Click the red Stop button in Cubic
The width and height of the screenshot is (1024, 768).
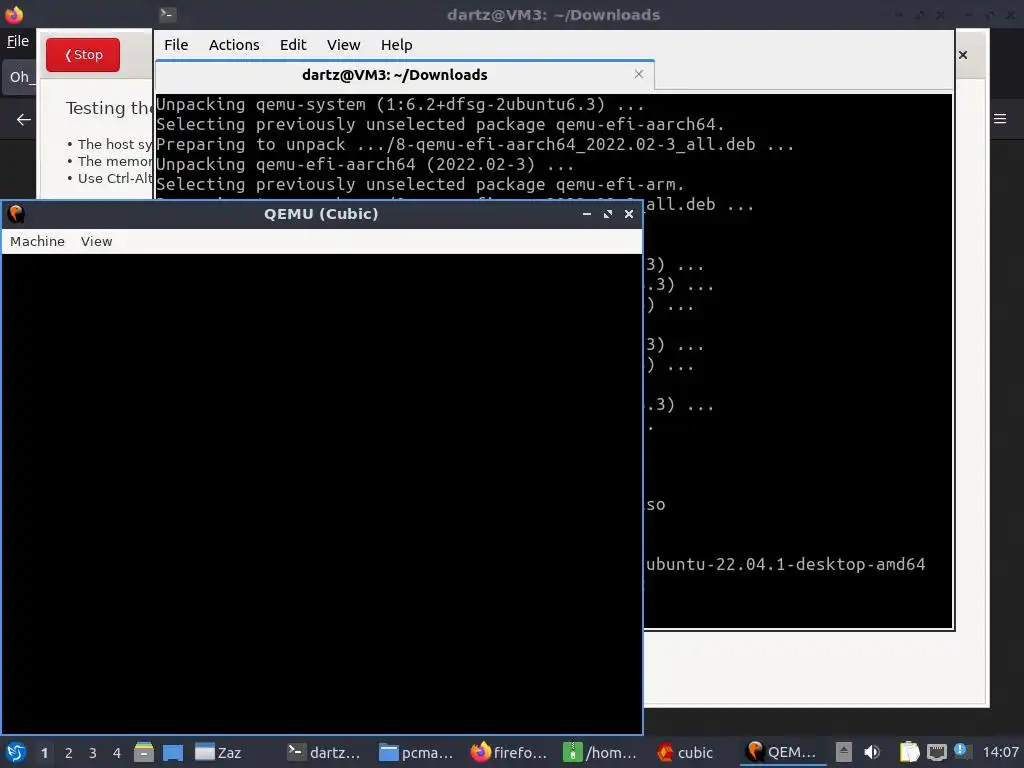pyautogui.click(x=83, y=55)
